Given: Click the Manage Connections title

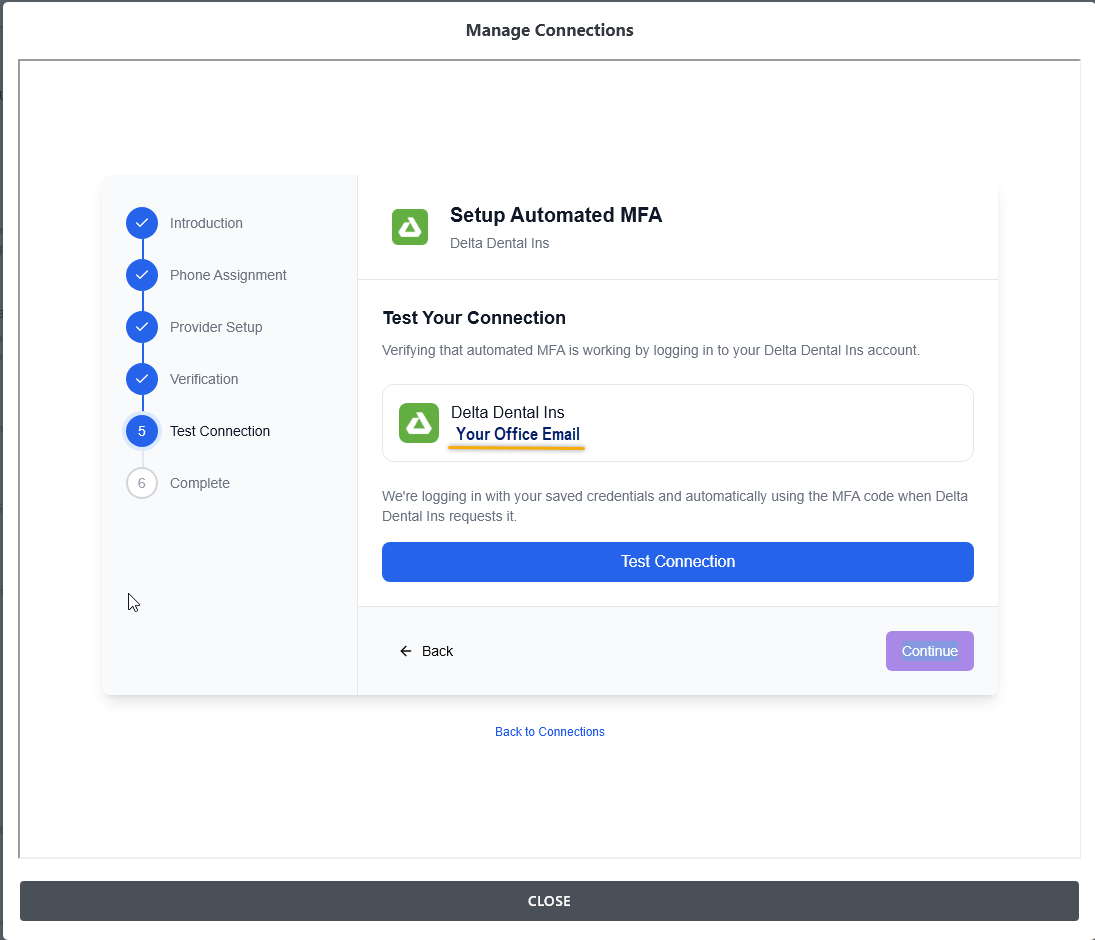Looking at the screenshot, I should tap(550, 30).
